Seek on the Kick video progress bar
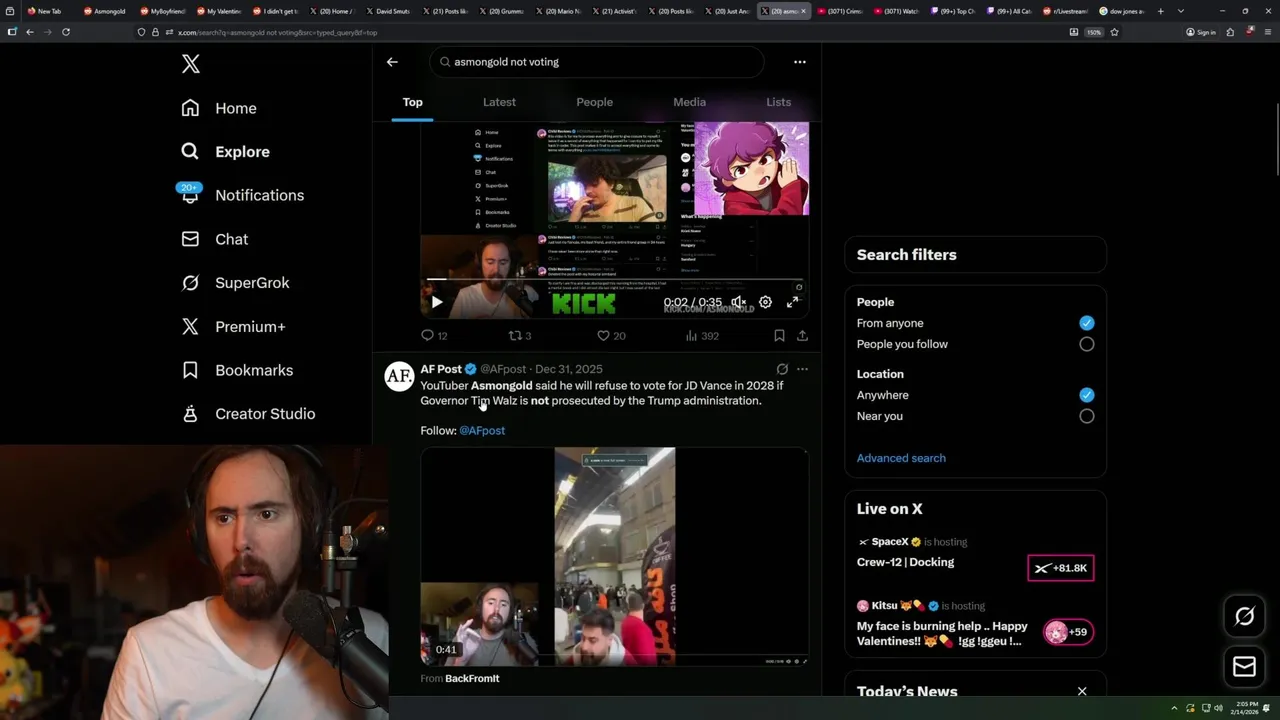 [614, 280]
